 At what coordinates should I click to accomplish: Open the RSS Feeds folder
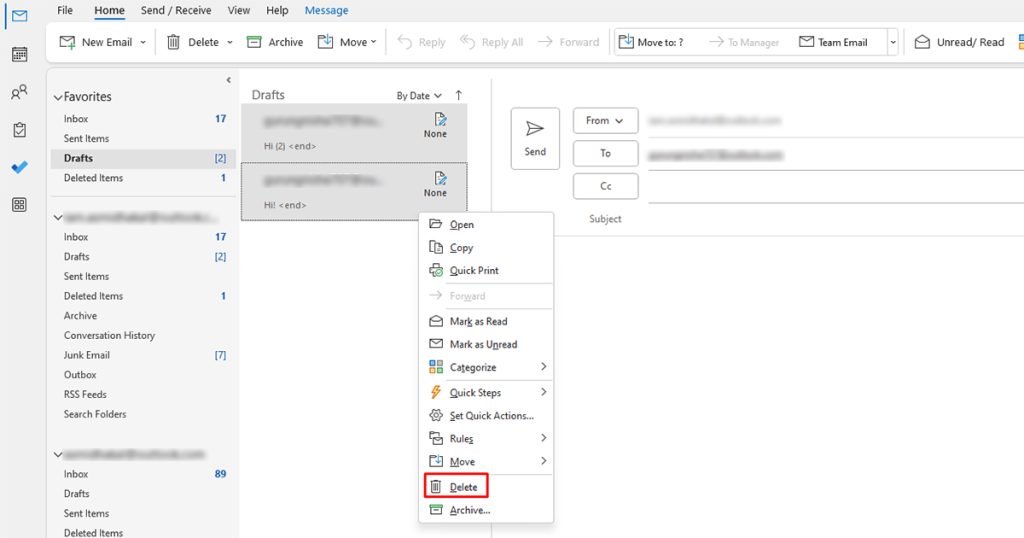click(x=142, y=394)
